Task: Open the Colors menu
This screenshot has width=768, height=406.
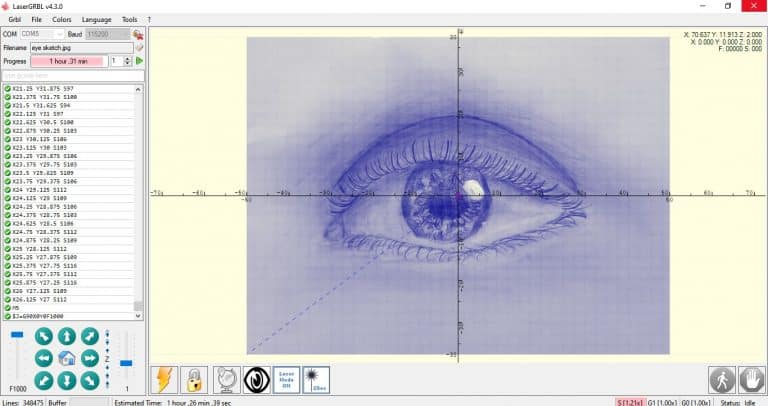Action: pos(62,19)
